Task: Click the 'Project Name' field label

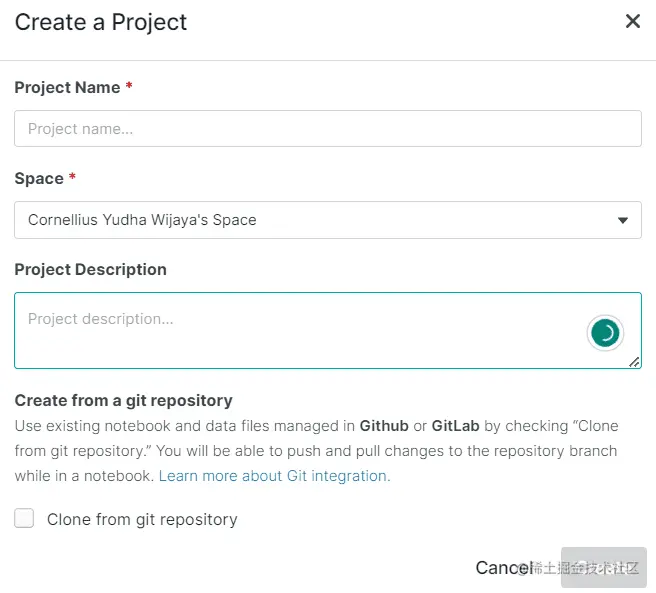Action: 68,87
